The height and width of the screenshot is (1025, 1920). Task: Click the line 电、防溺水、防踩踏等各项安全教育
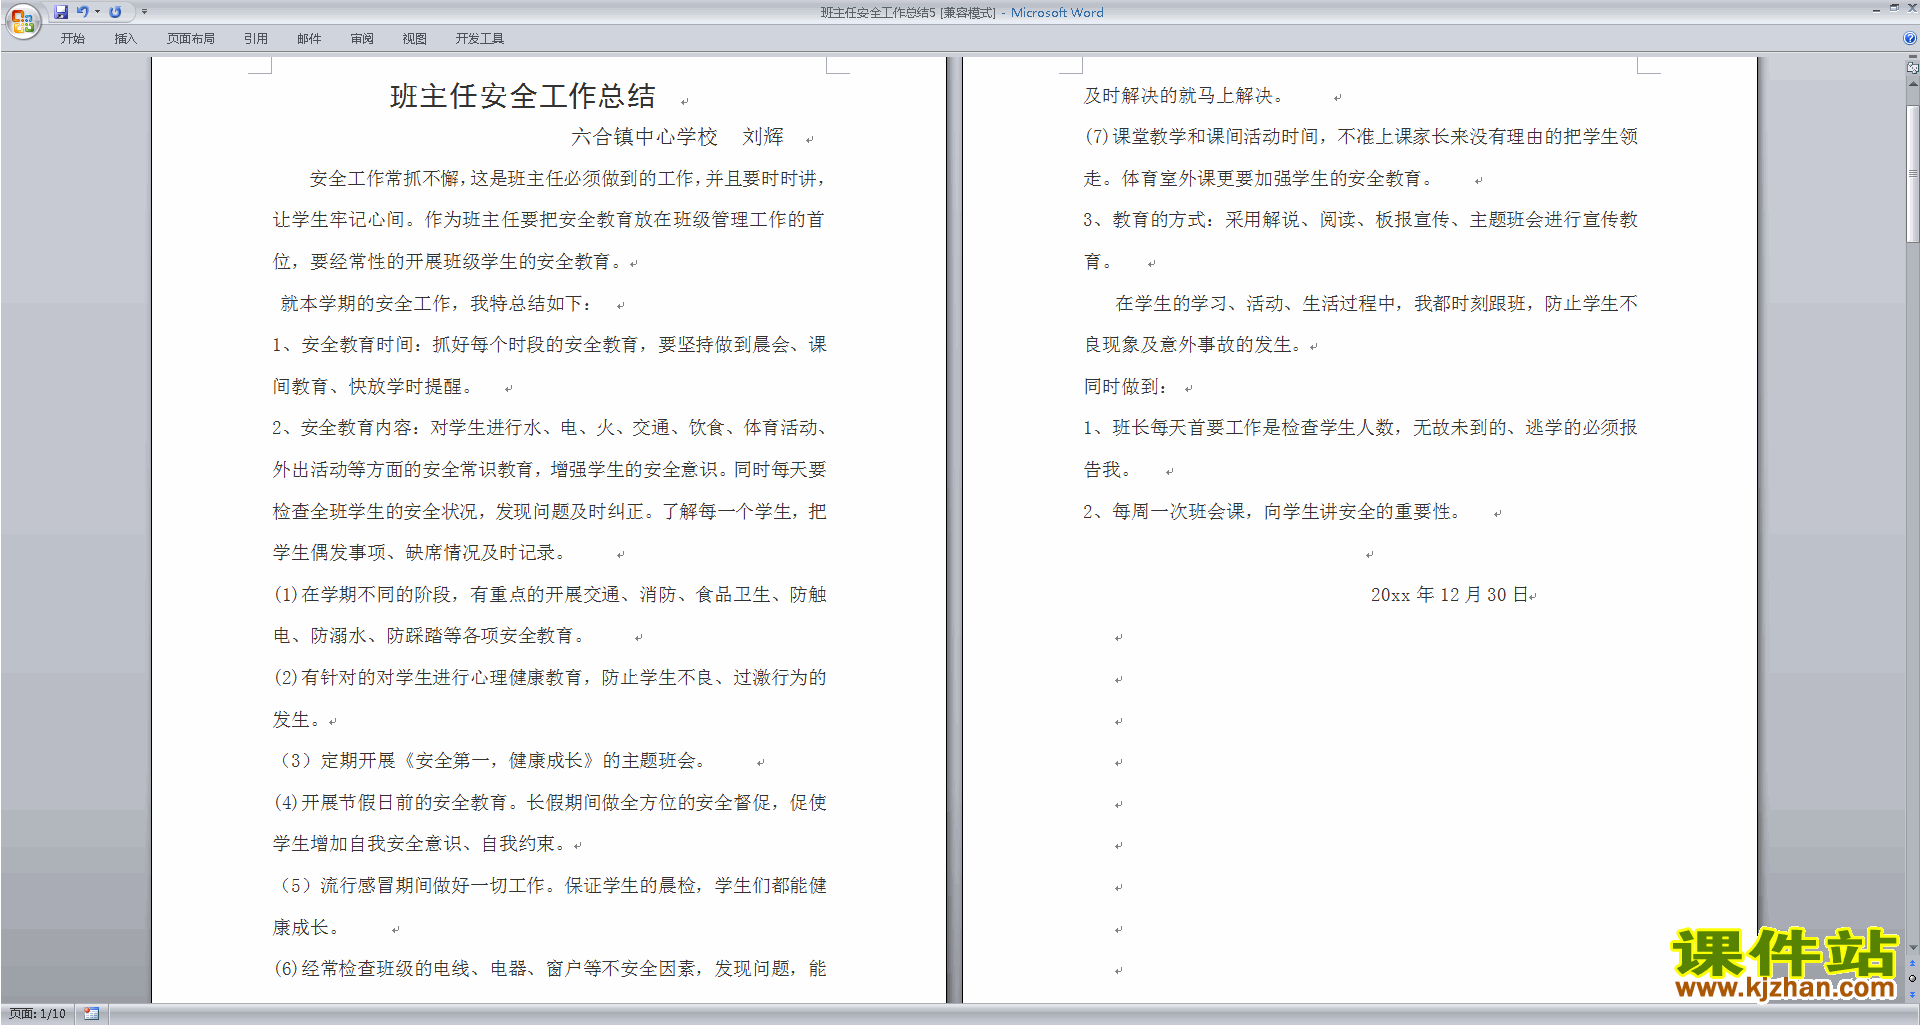coord(429,636)
